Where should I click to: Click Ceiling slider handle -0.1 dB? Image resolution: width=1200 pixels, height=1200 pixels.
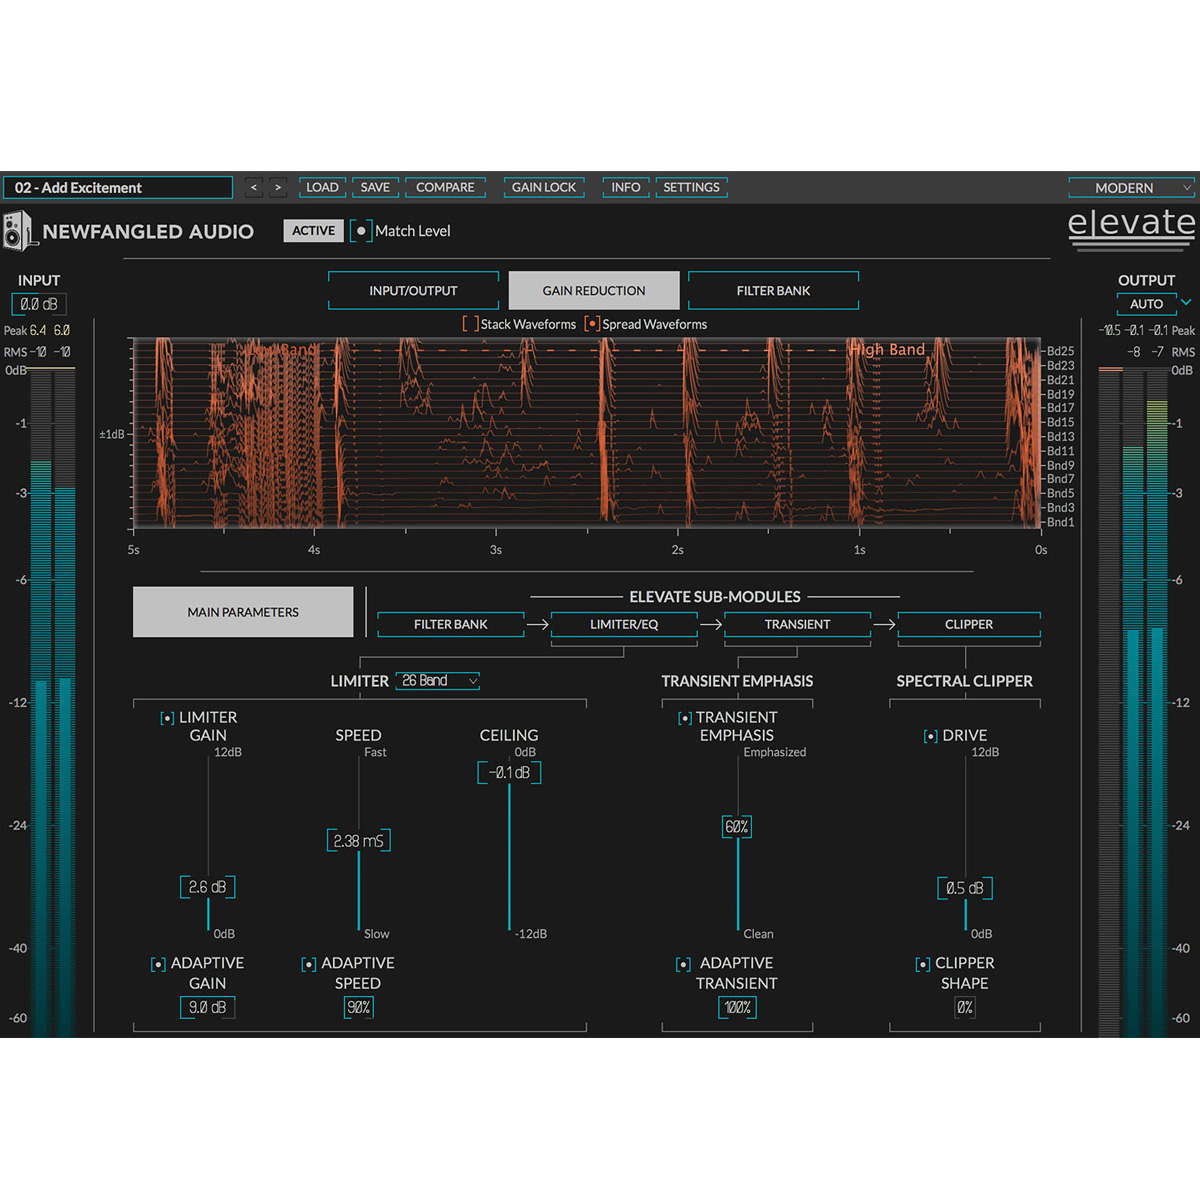coord(509,773)
